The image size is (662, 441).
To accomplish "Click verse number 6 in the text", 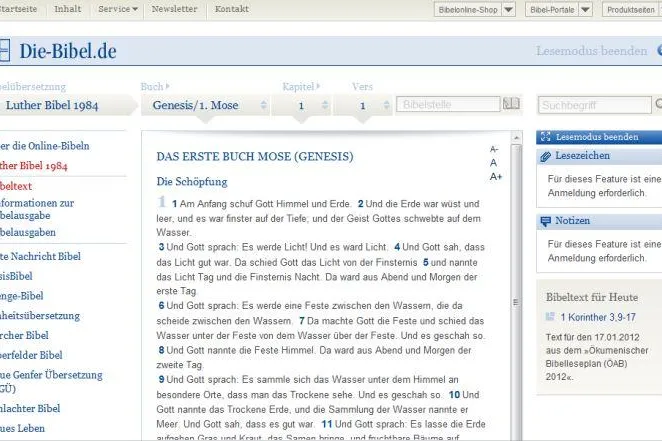I will 161,306.
